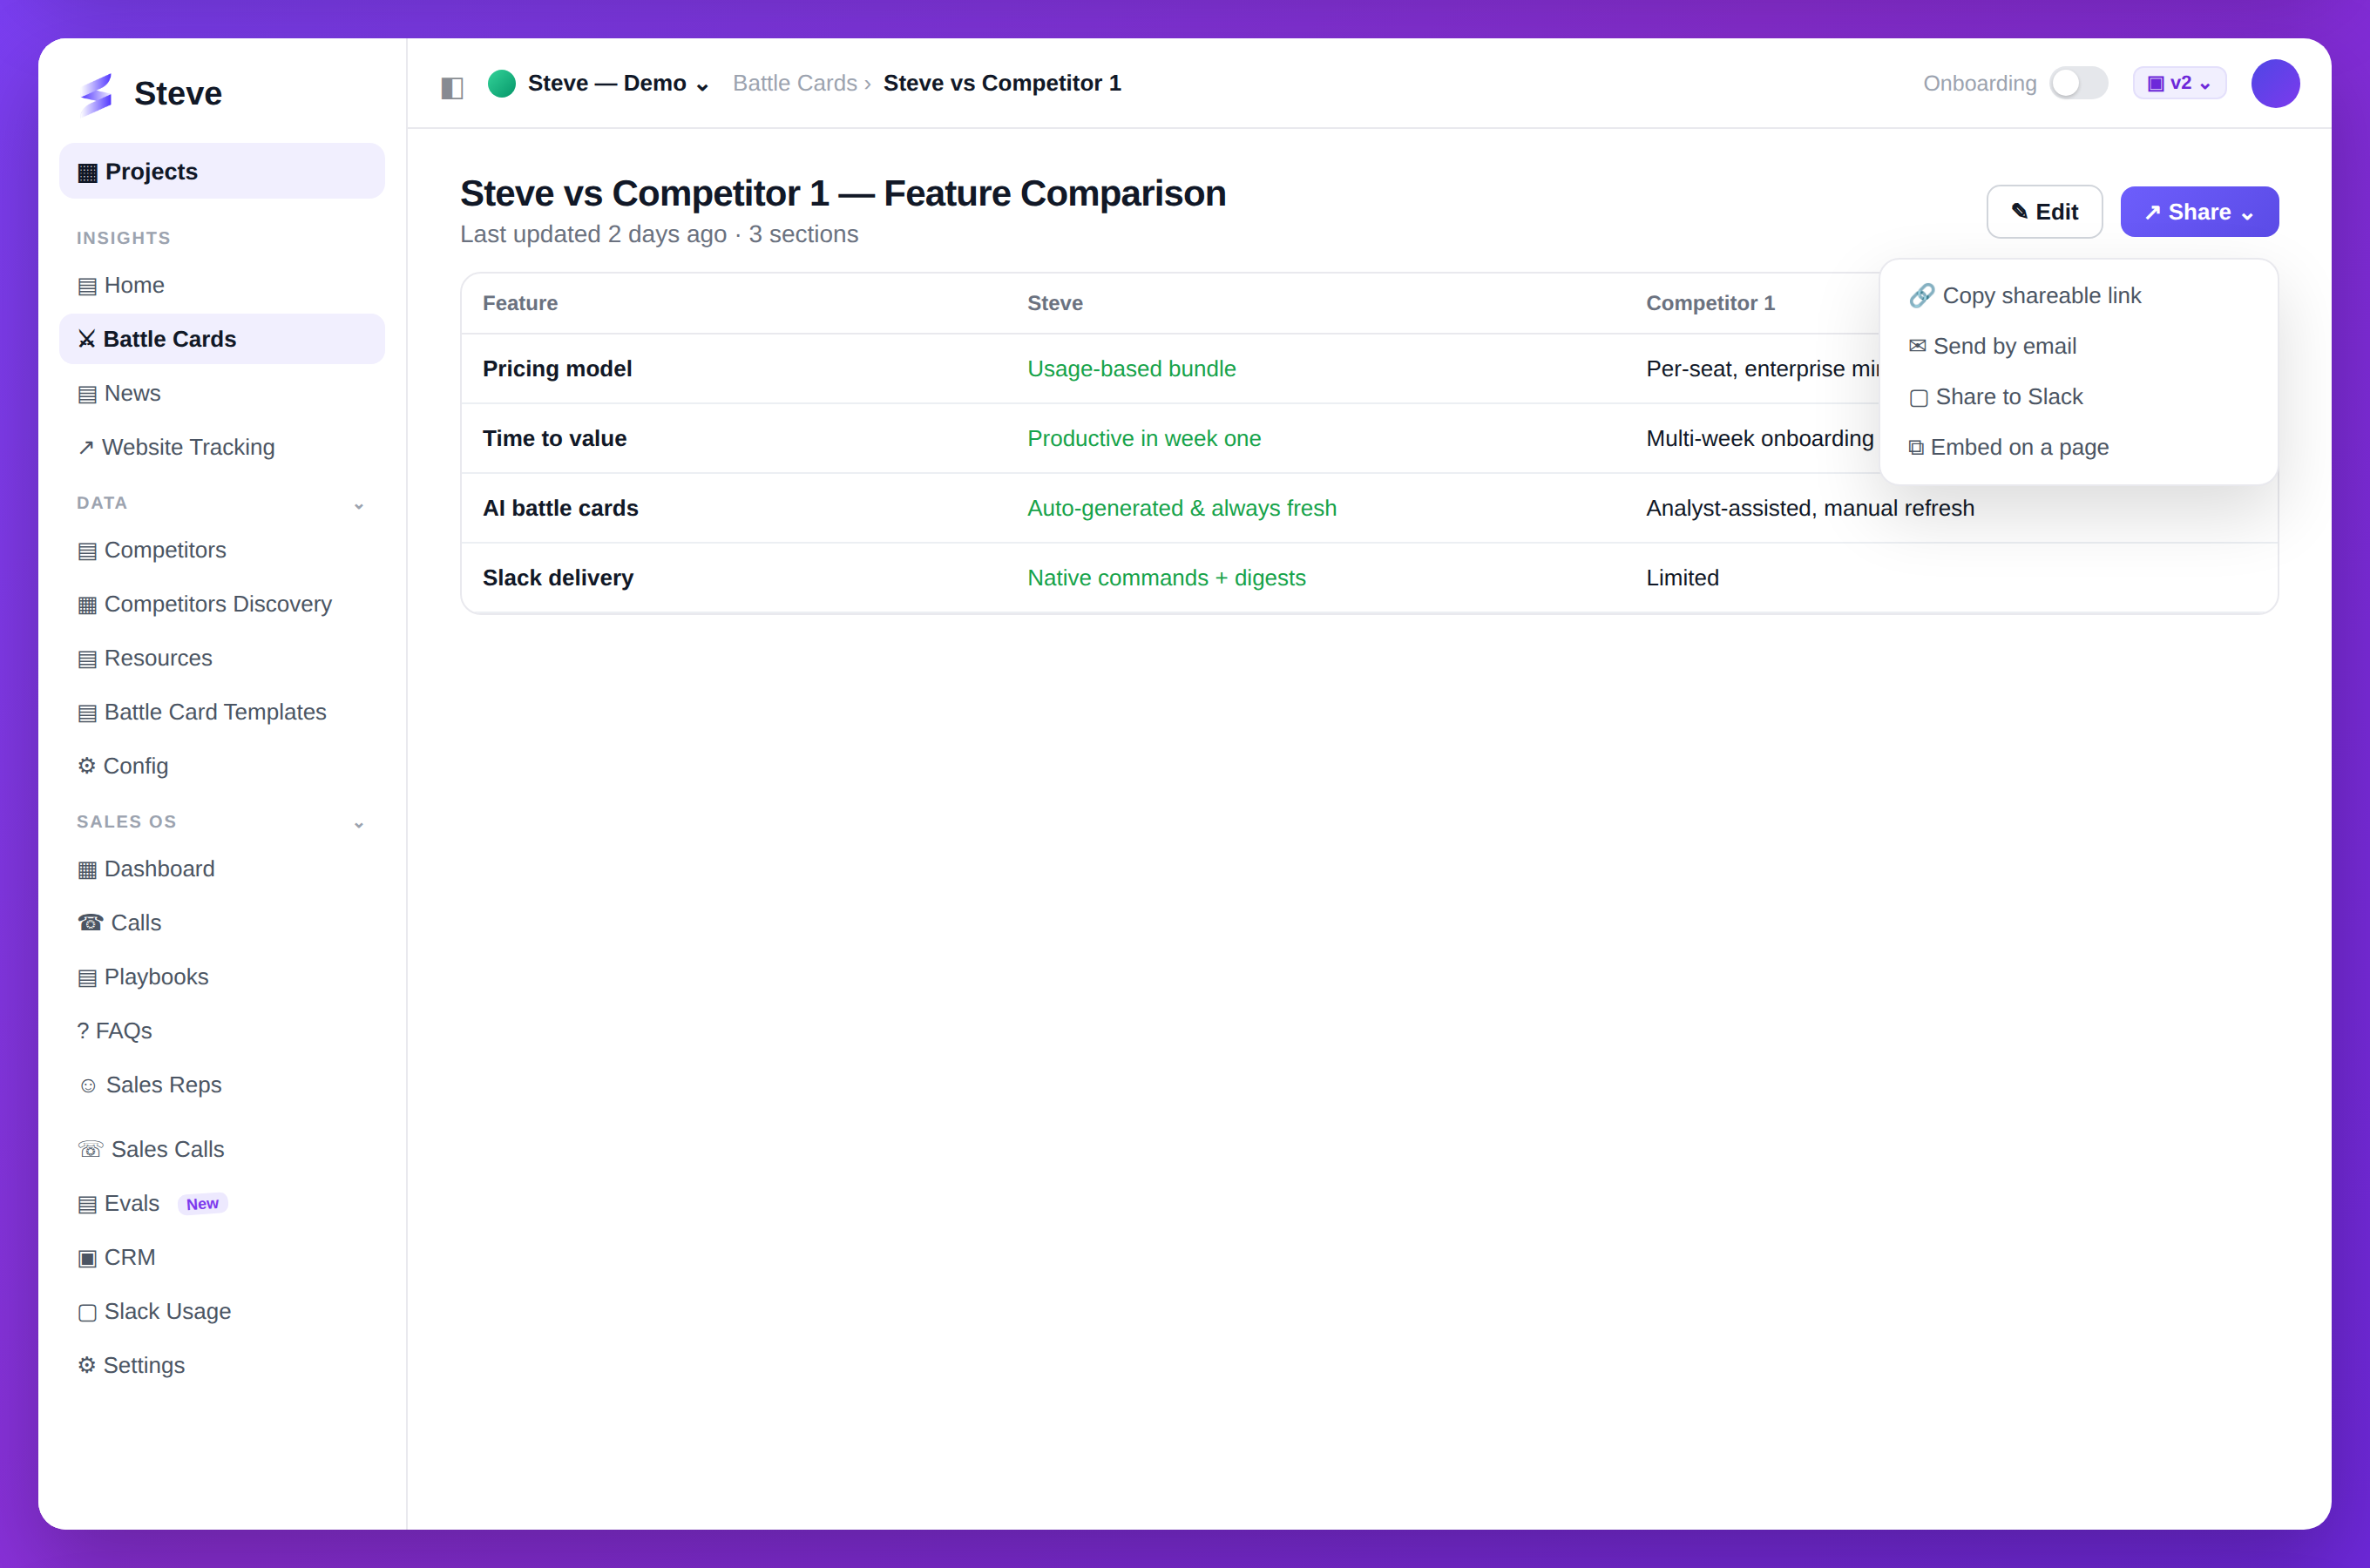Click the AI battle cards row label
The width and height of the screenshot is (2370, 1568).
tap(560, 509)
